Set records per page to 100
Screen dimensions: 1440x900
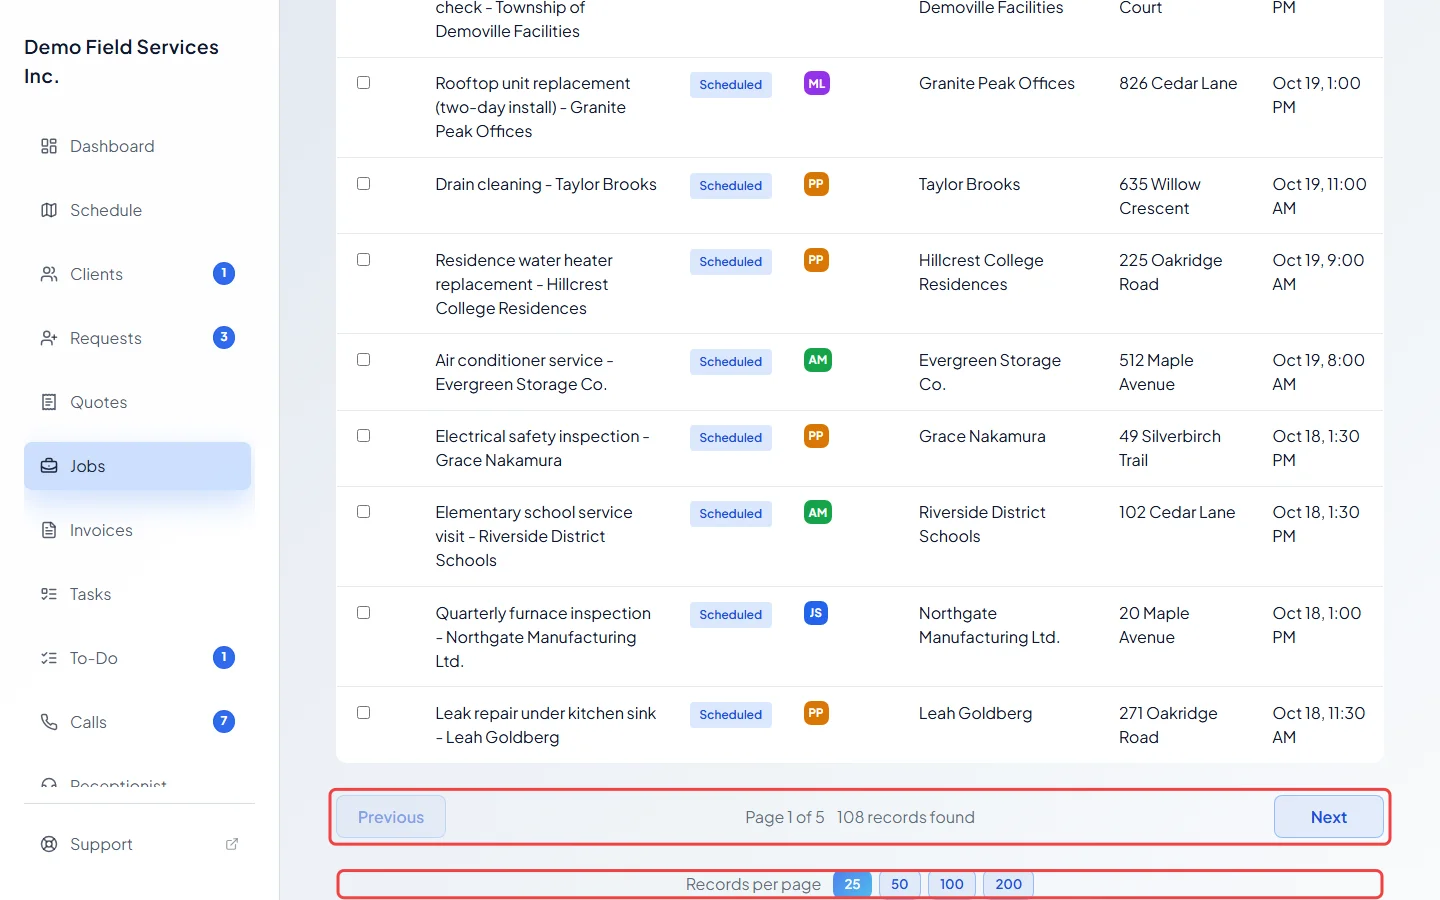952,884
